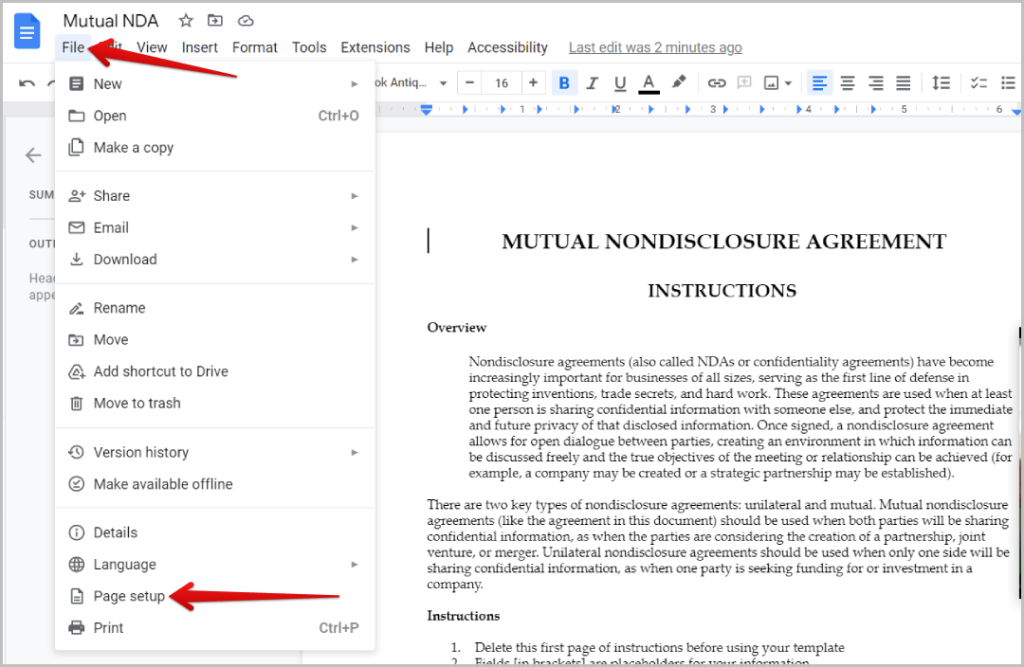Click the font size field showing 16
Viewport: 1024px width, 667px height.
502,83
